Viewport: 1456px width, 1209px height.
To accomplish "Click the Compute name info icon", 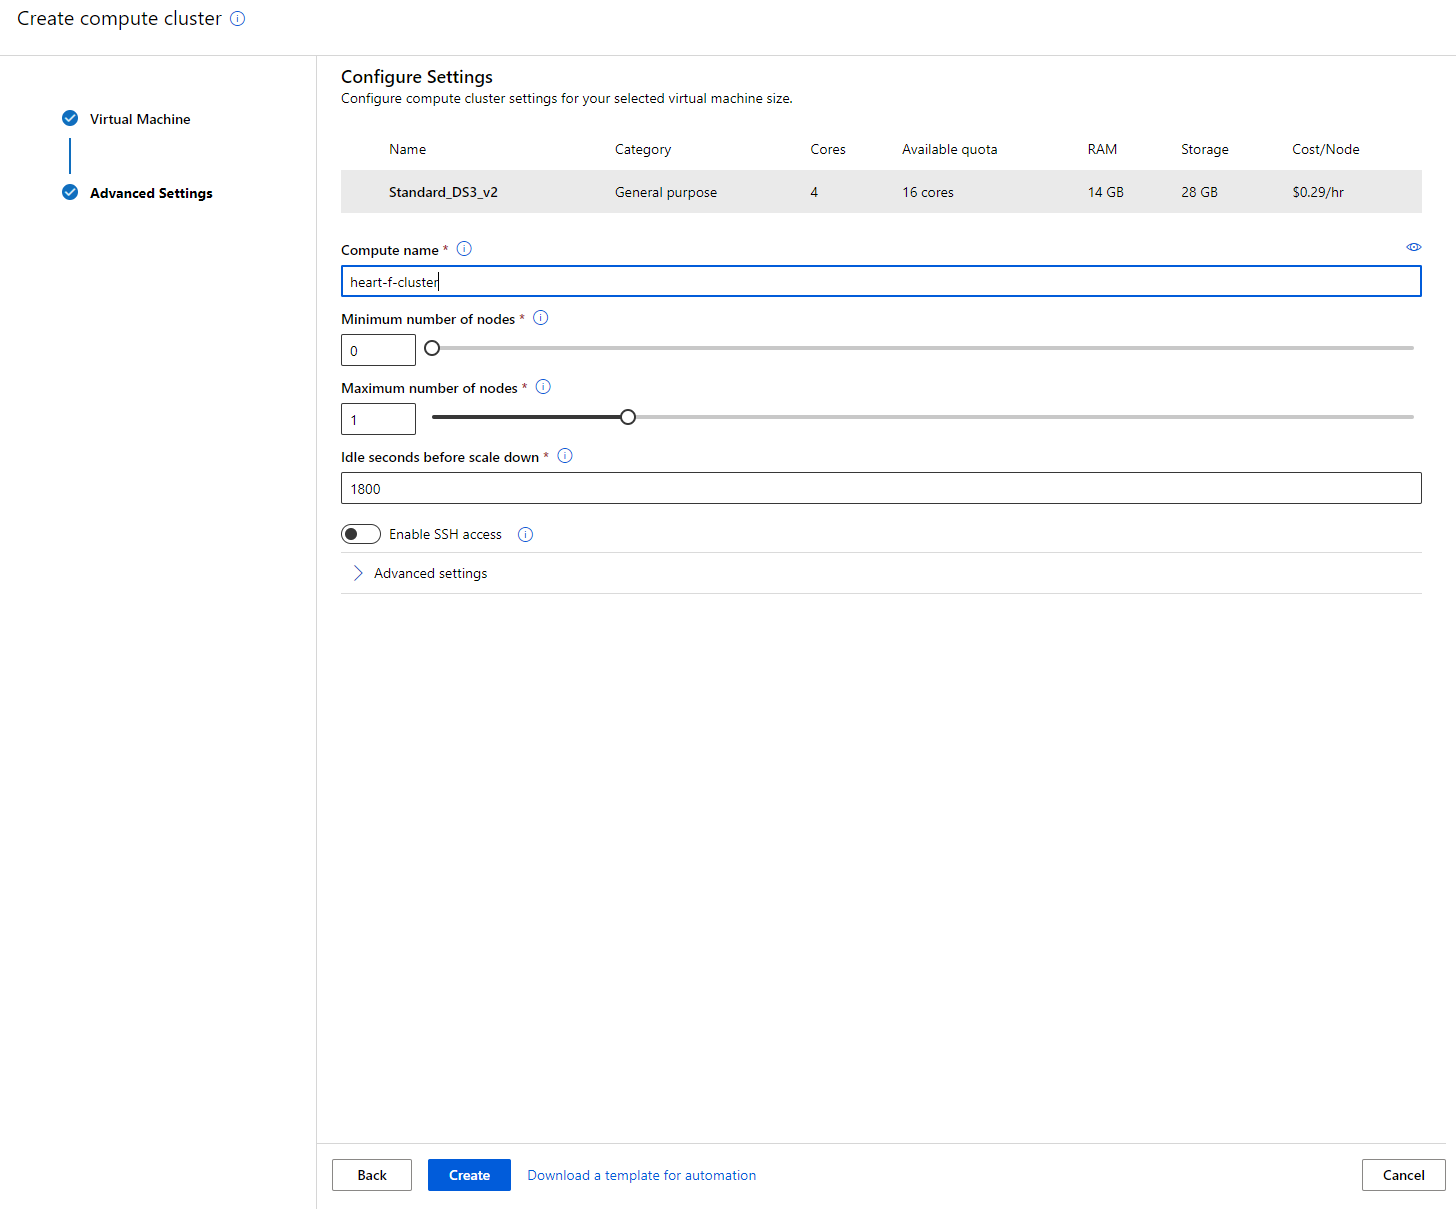I will point(464,249).
